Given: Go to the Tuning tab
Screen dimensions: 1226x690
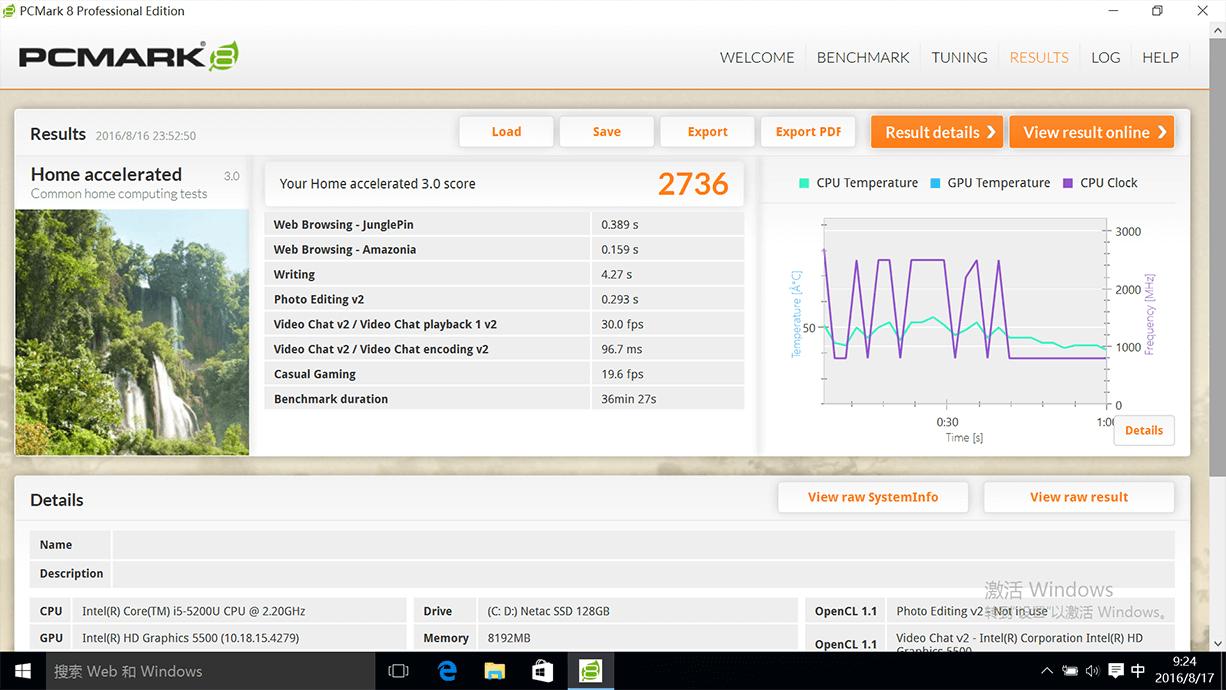Looking at the screenshot, I should (x=959, y=57).
